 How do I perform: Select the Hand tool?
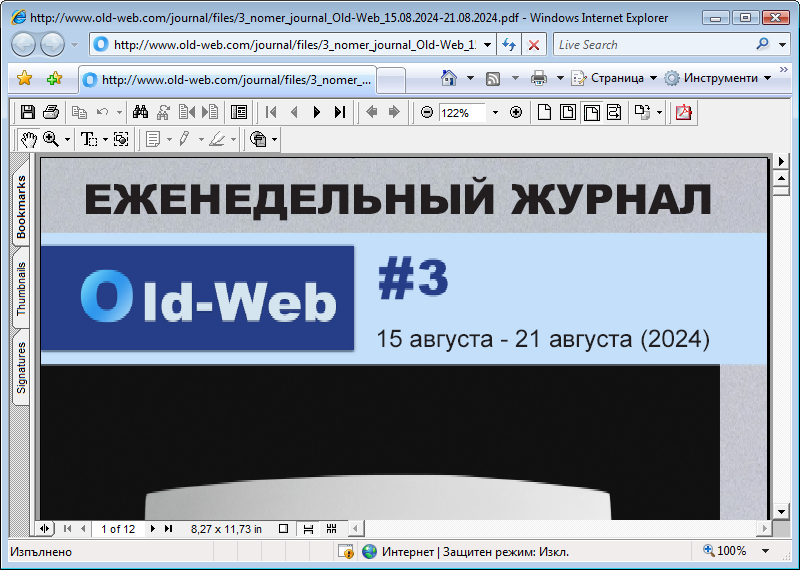pyautogui.click(x=28, y=139)
